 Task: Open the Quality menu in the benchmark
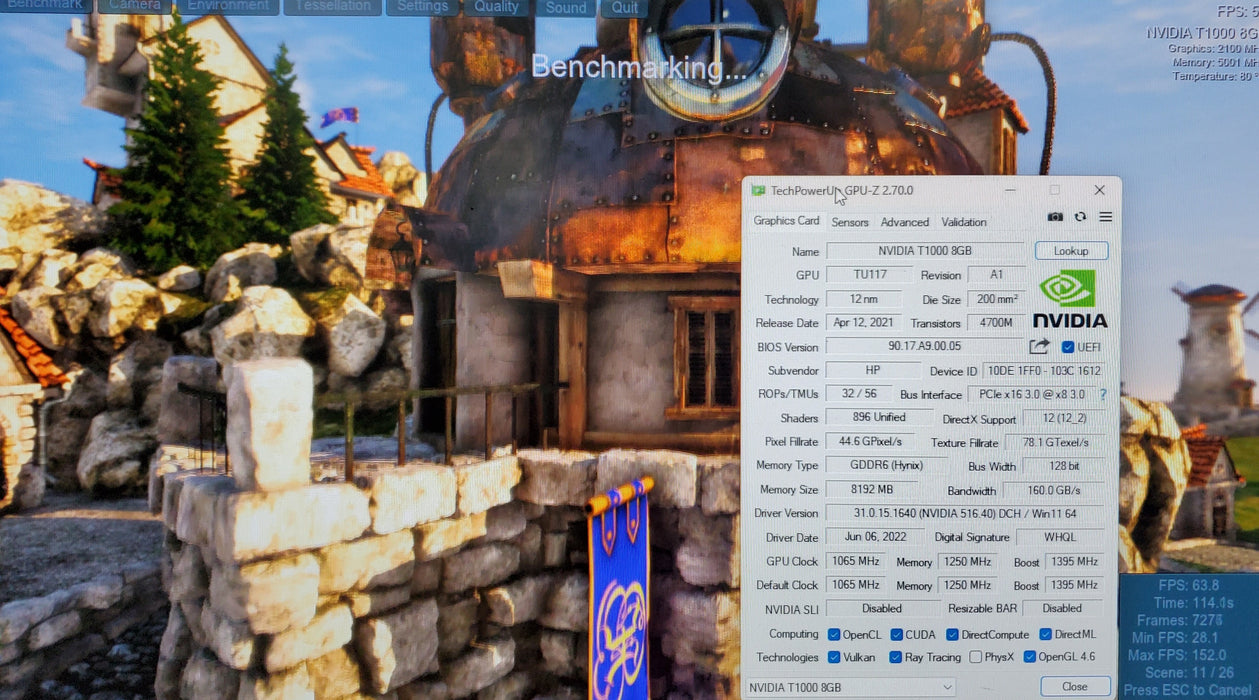click(x=496, y=7)
